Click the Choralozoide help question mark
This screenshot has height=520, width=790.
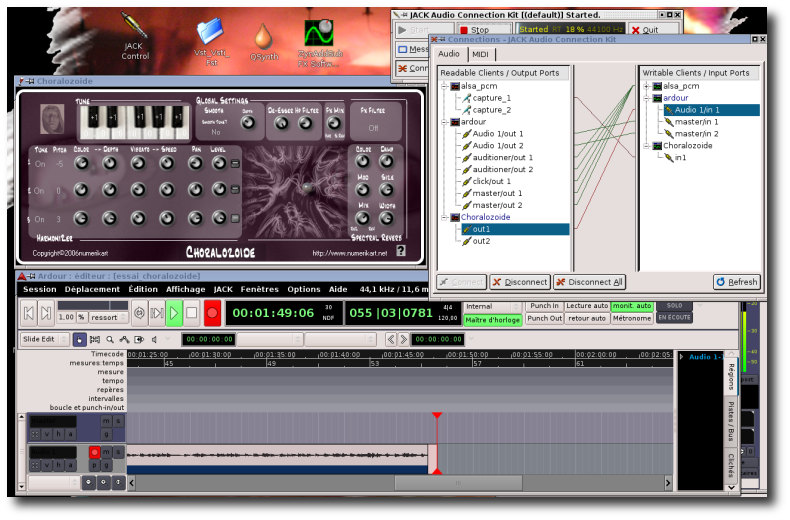pyautogui.click(x=401, y=251)
